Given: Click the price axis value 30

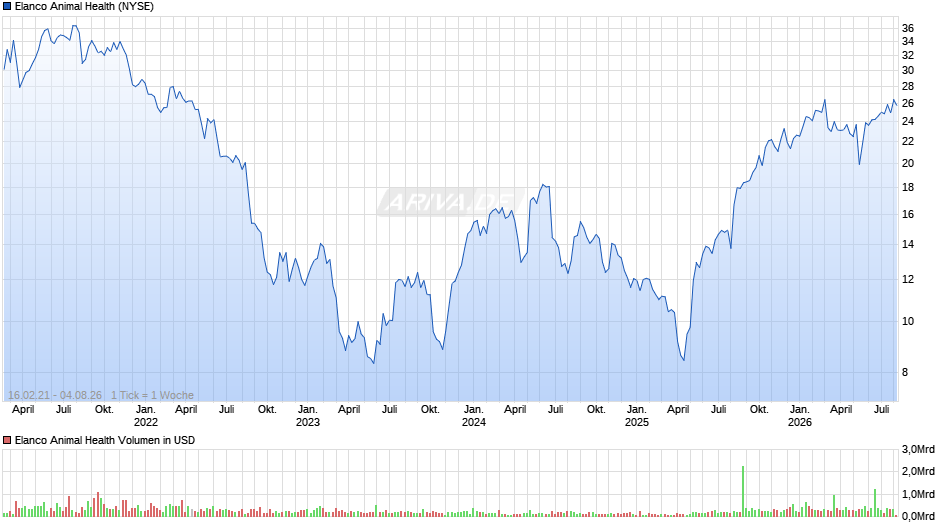Looking at the screenshot, I should pyautogui.click(x=908, y=70).
